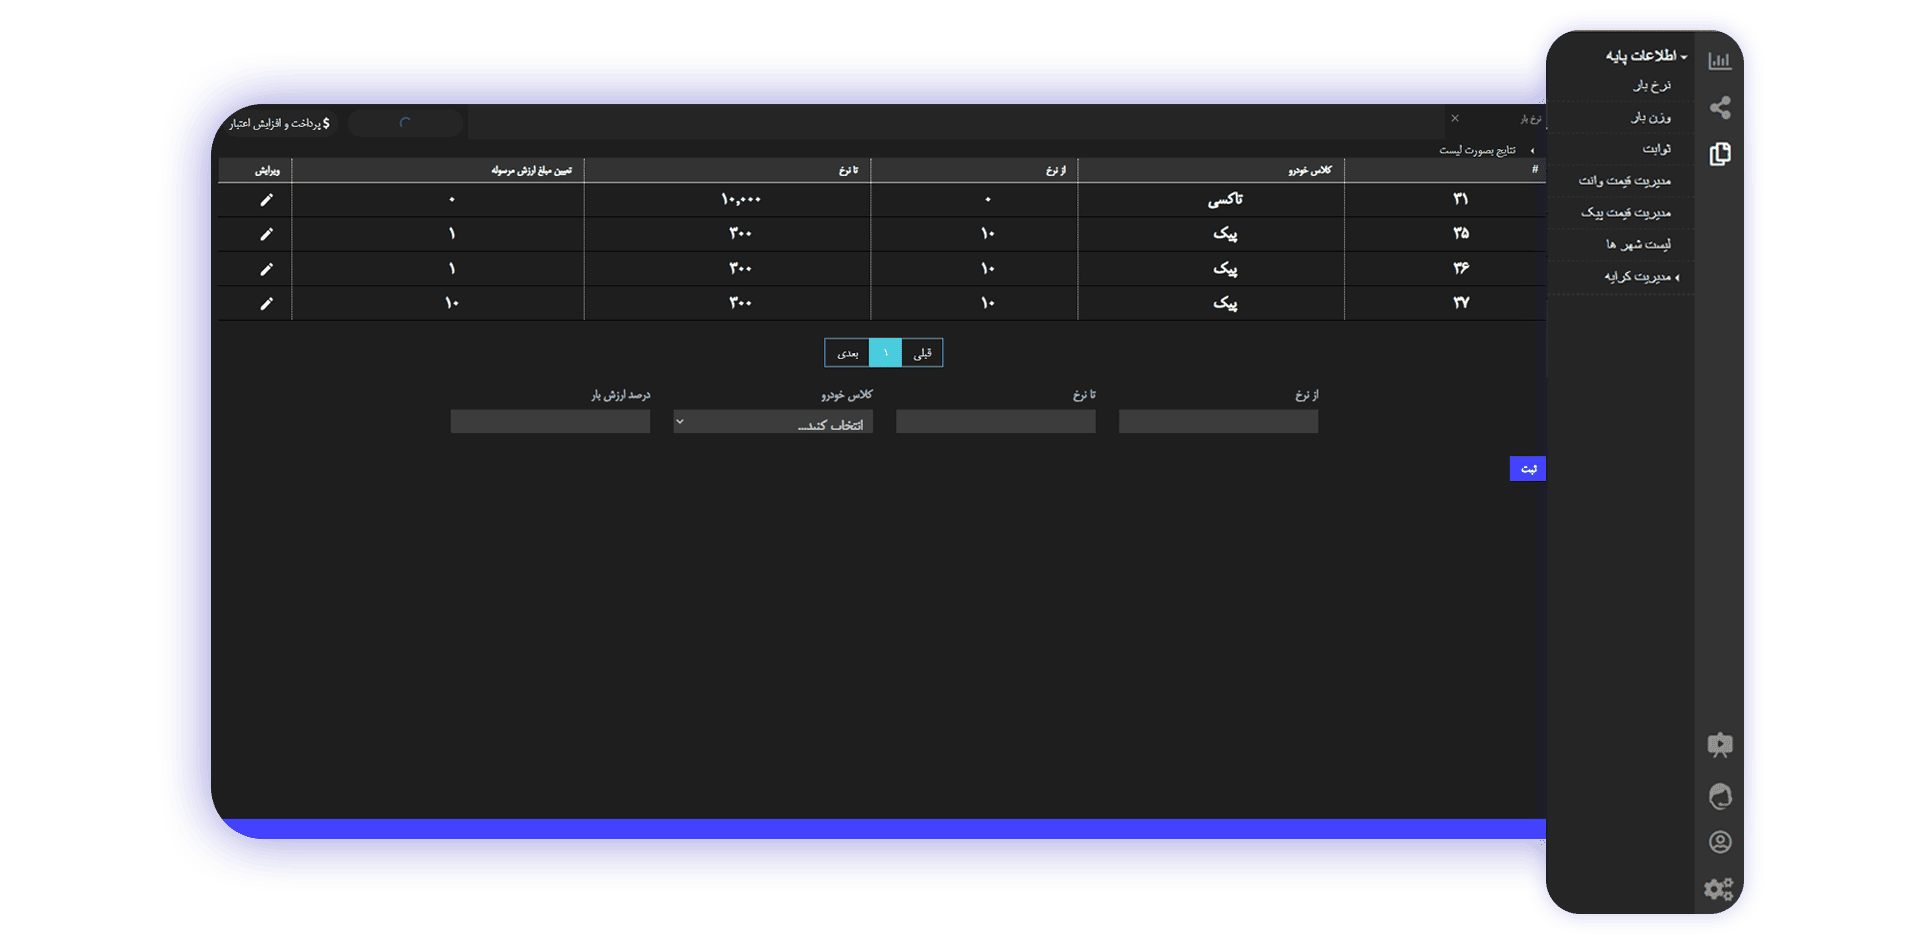
Task: Close the نرخ بار tab with X
Action: (x=1455, y=118)
